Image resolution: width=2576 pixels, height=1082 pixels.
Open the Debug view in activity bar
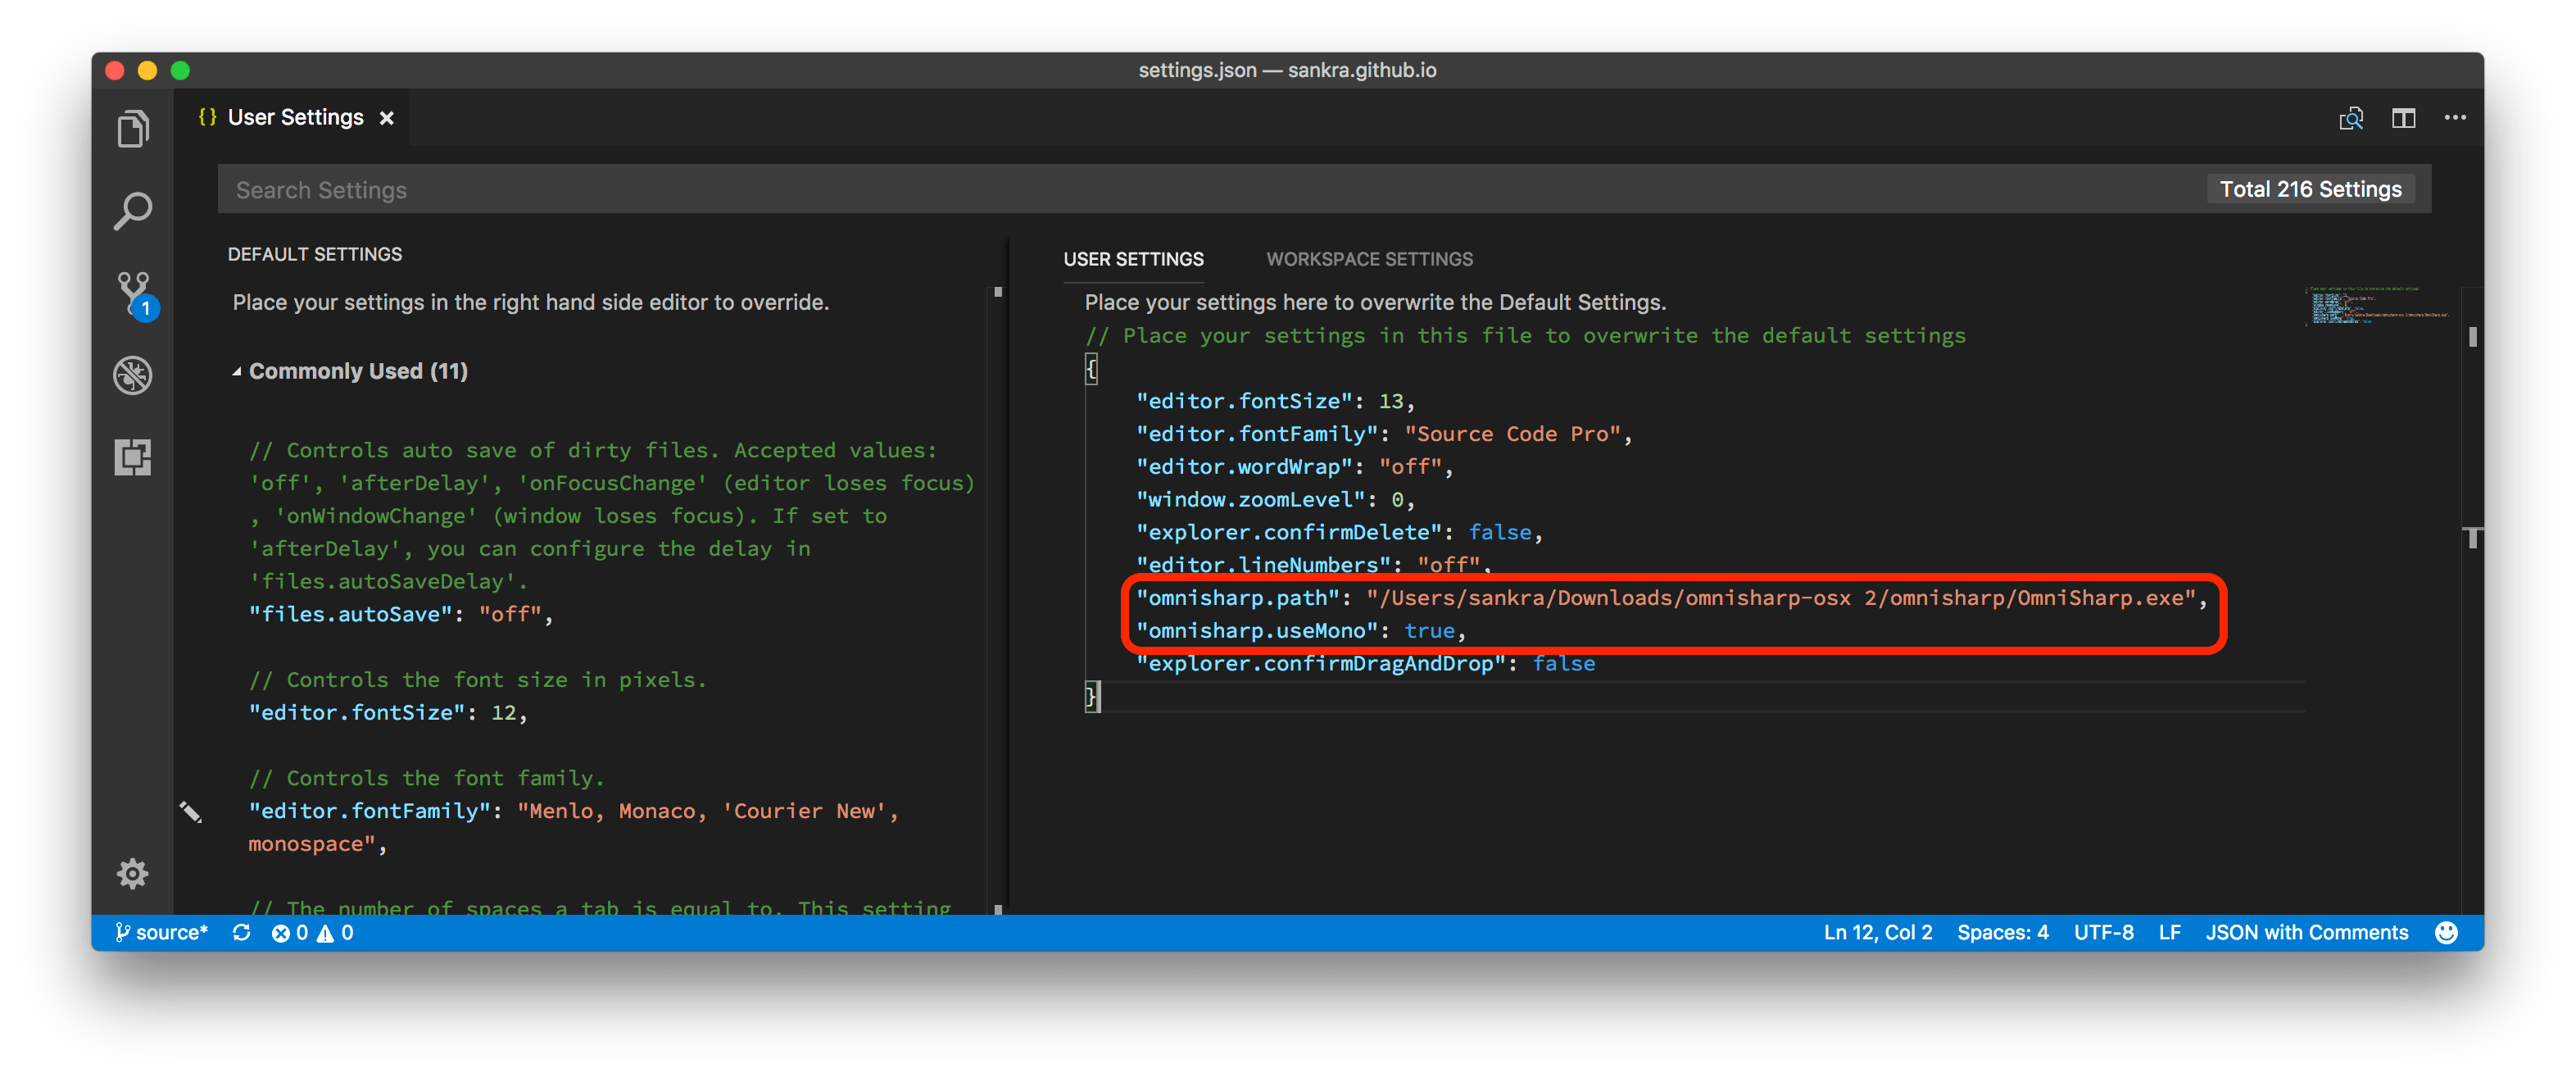pyautogui.click(x=132, y=375)
